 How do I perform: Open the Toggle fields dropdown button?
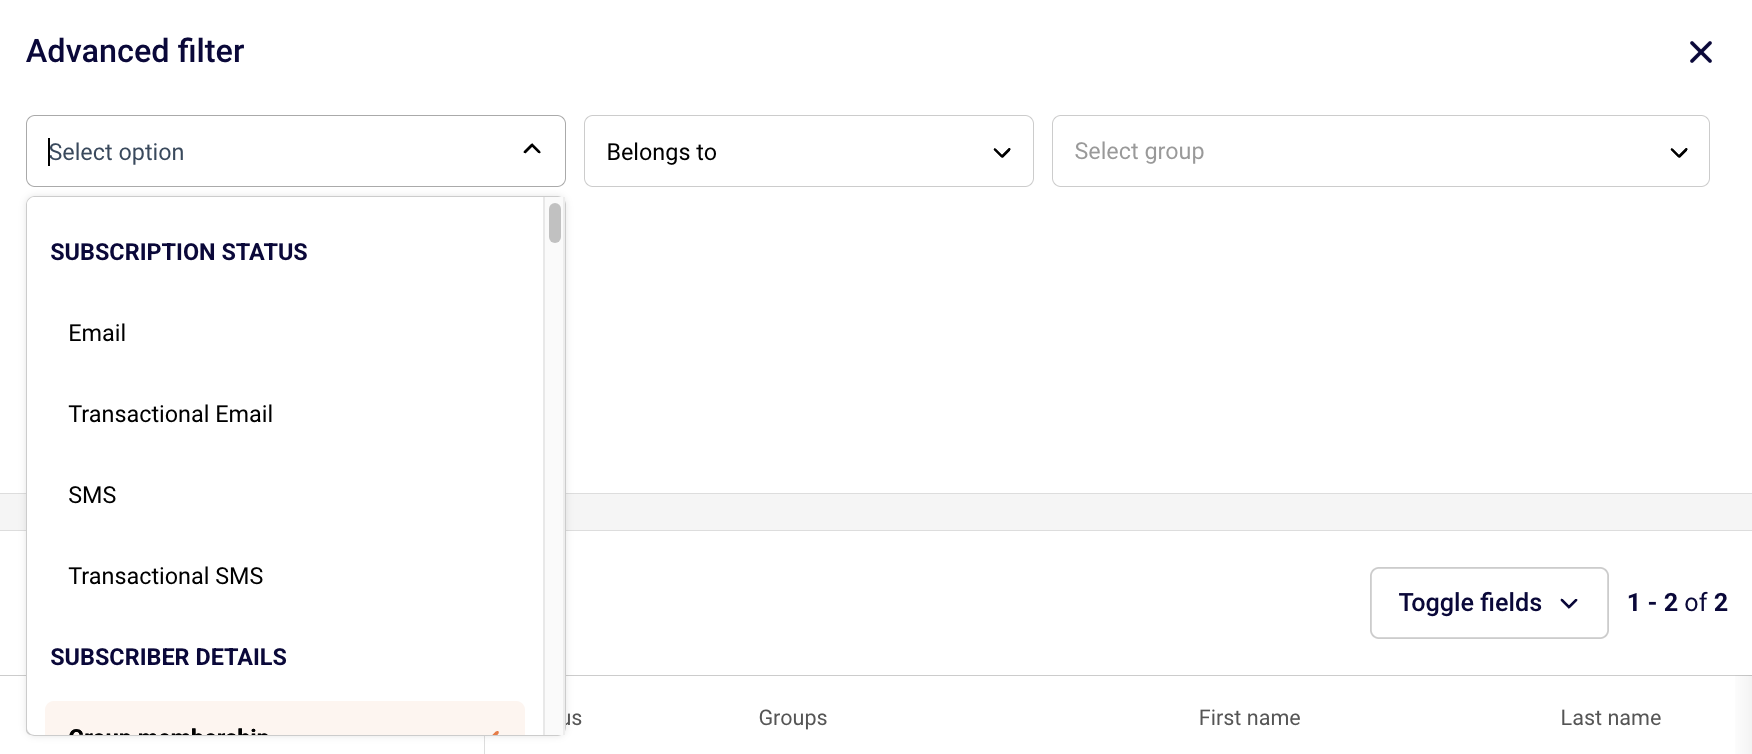pos(1488,603)
